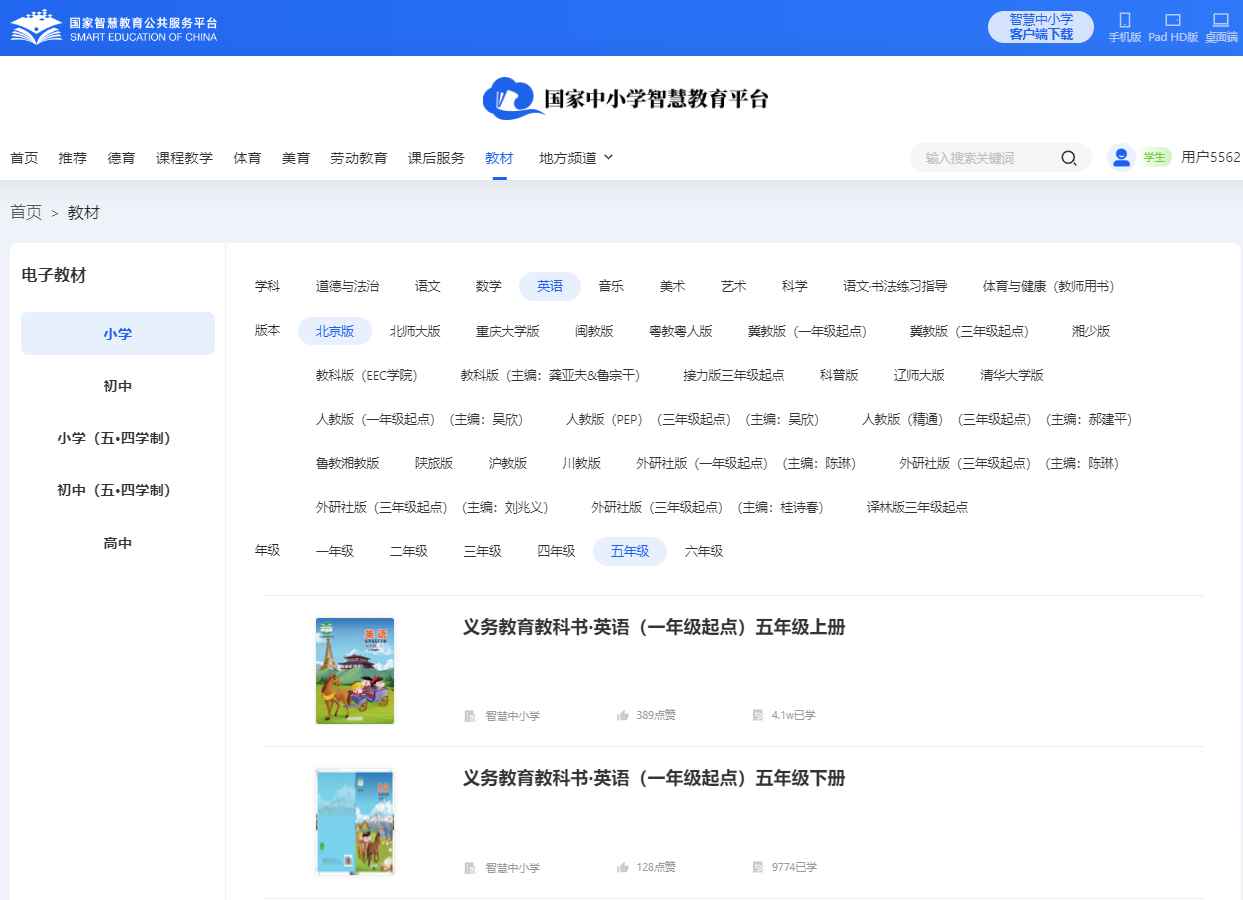Open the user avatar icon
1243x900 pixels.
pyautogui.click(x=1121, y=157)
